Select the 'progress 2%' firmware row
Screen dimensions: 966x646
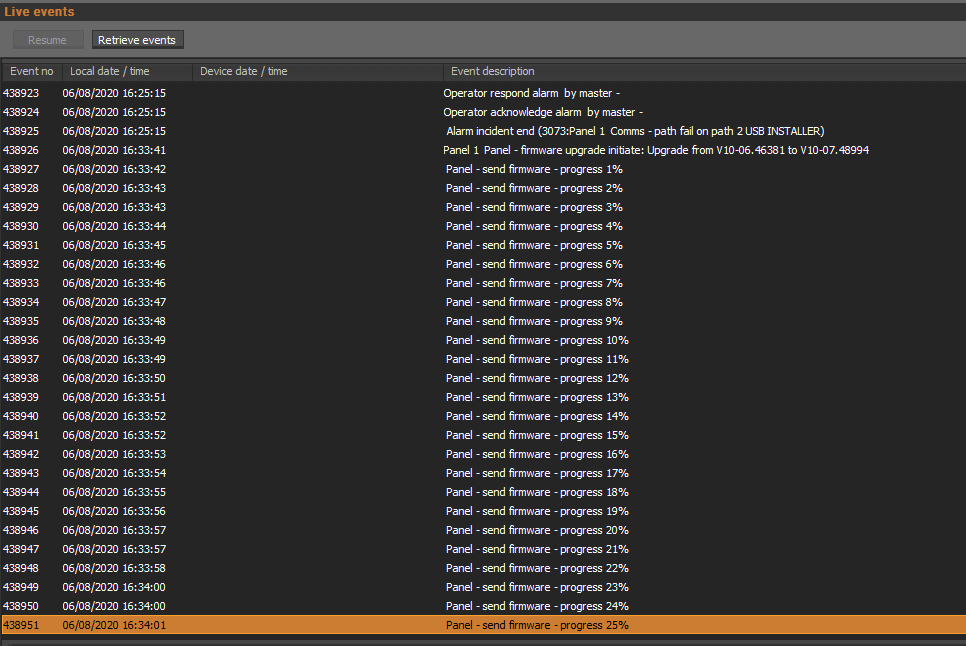coord(483,188)
